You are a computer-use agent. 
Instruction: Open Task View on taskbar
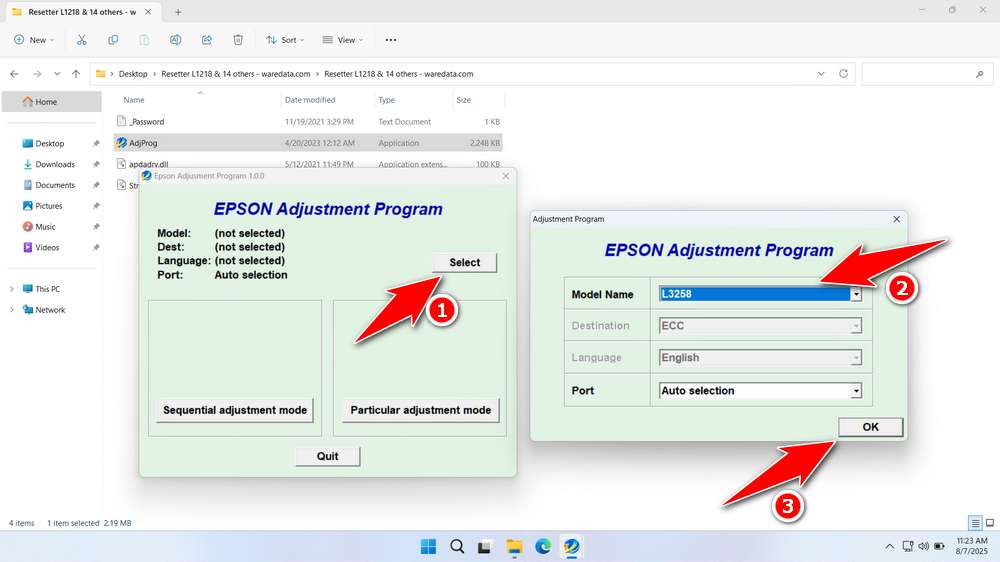point(485,547)
